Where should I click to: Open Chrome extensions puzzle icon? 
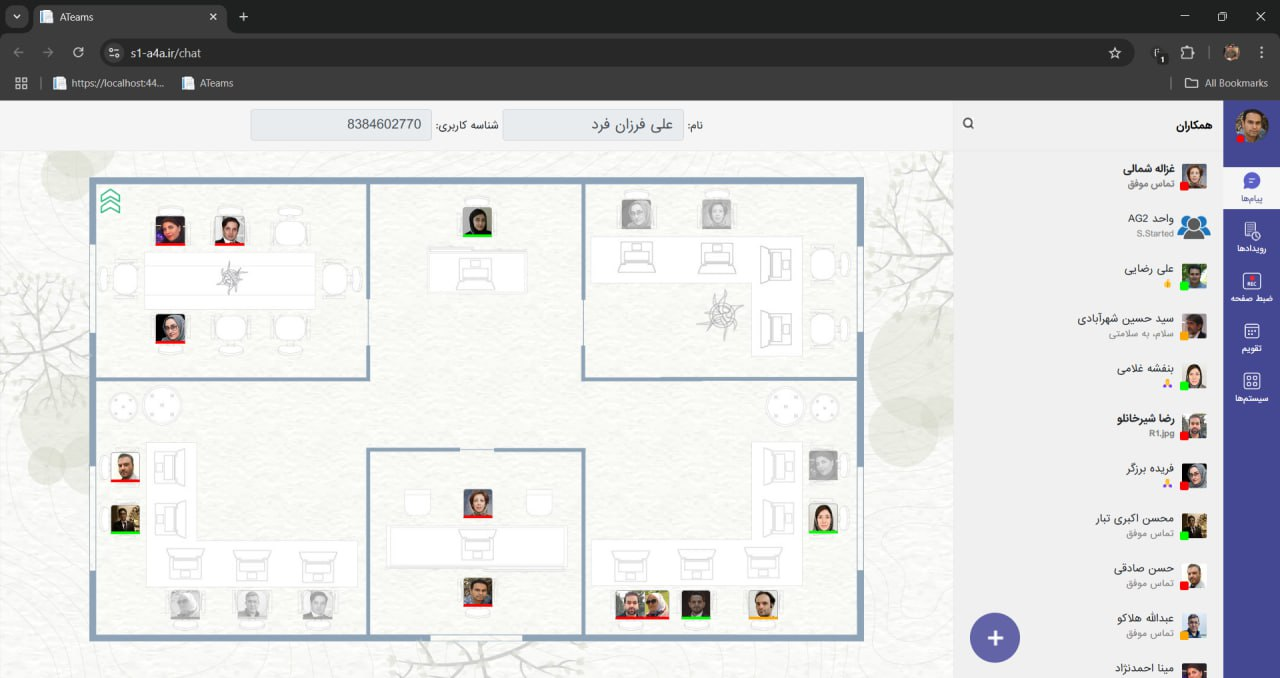(x=1187, y=52)
